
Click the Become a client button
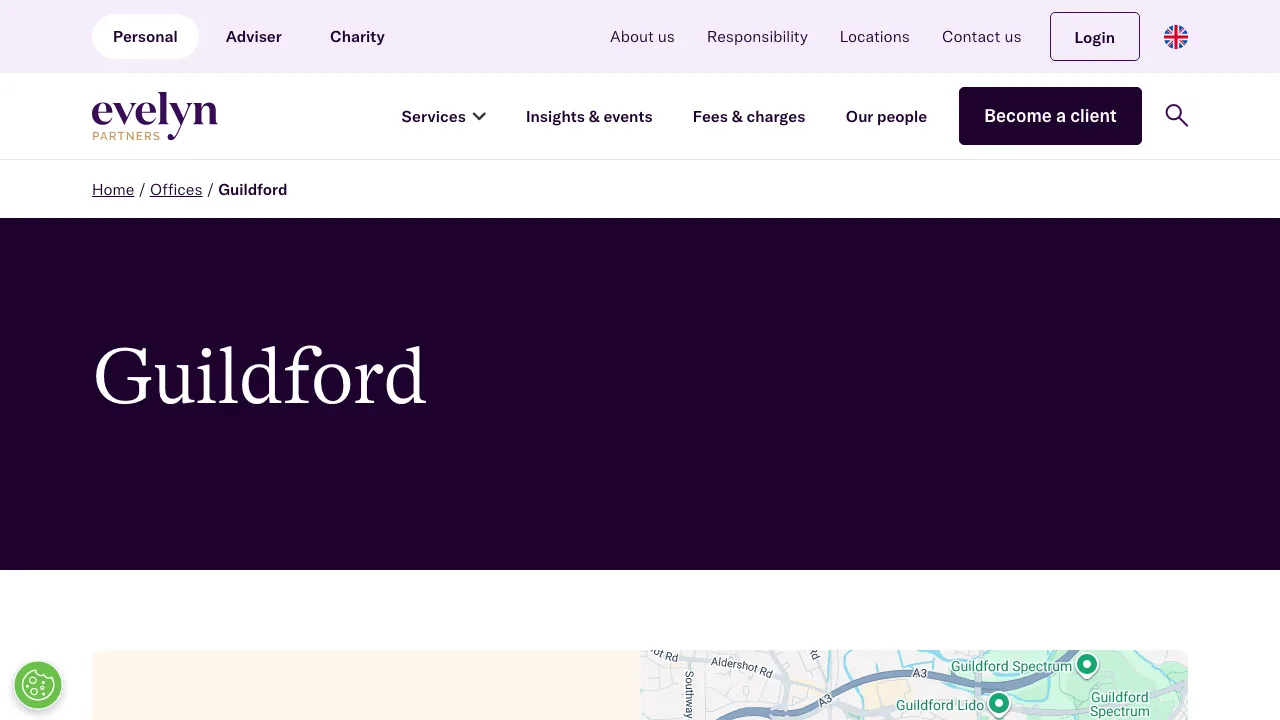click(x=1050, y=116)
